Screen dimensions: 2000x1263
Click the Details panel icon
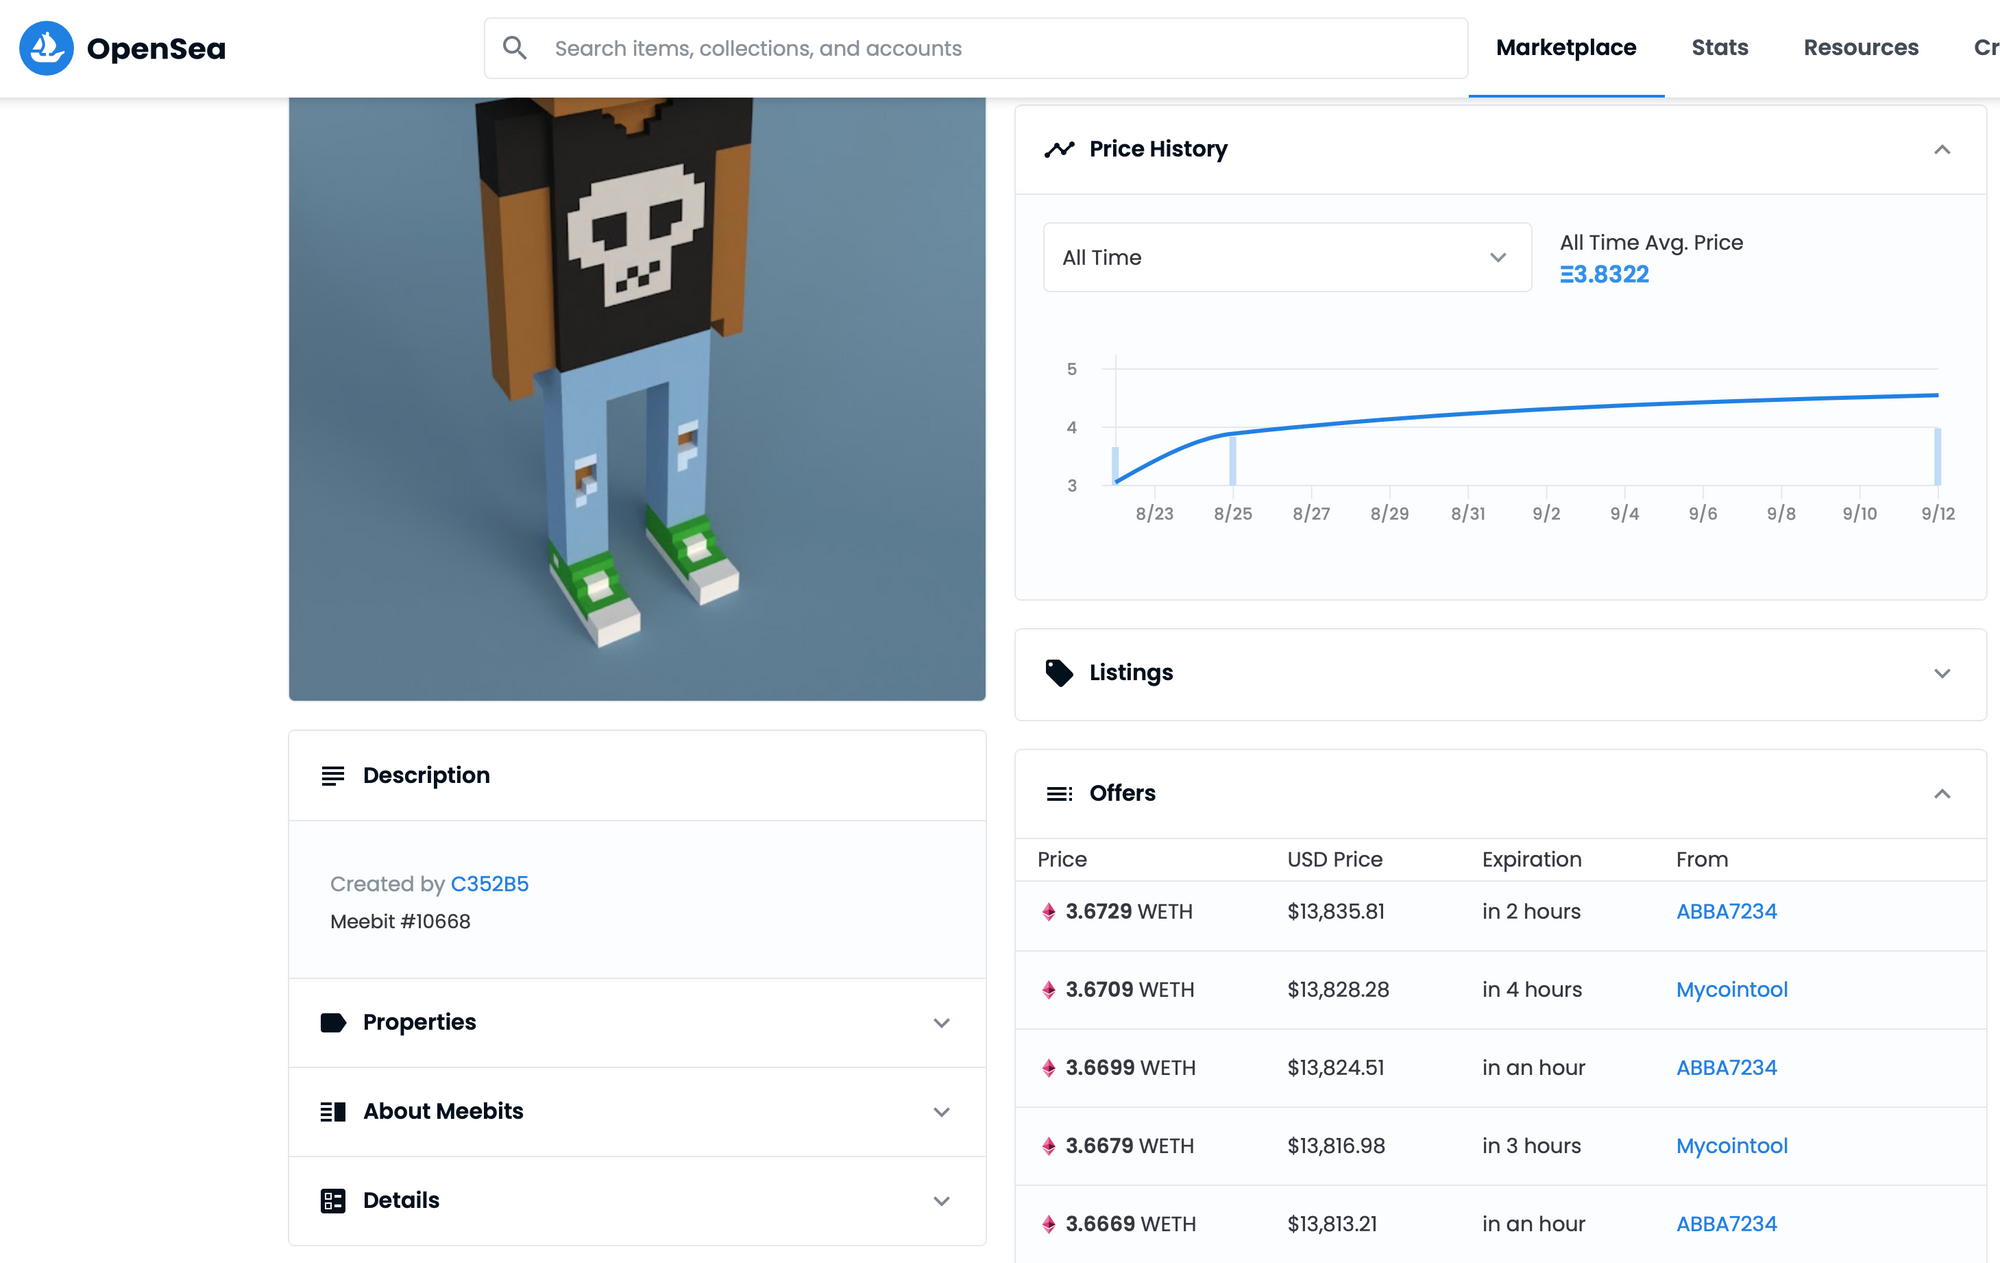tap(333, 1201)
